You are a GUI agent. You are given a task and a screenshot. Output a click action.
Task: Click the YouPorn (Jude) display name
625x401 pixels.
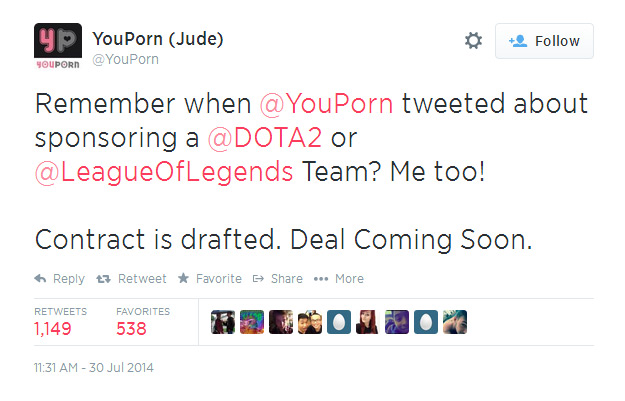158,39
